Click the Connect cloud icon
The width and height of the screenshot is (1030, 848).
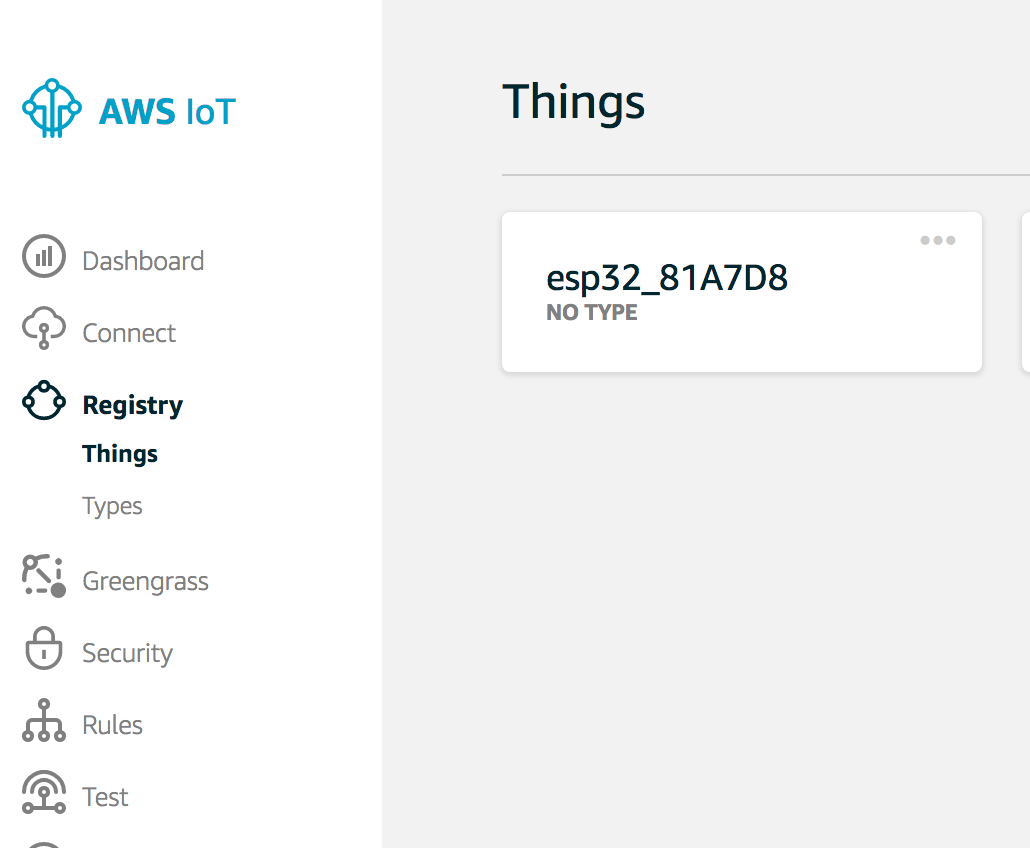click(44, 328)
